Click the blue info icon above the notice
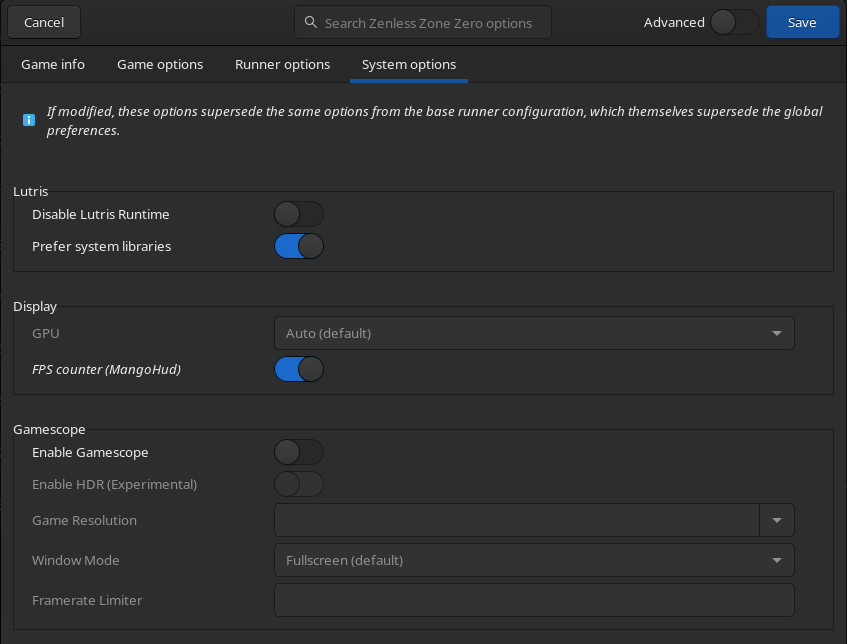Screen dimensions: 847x644 click(27, 120)
